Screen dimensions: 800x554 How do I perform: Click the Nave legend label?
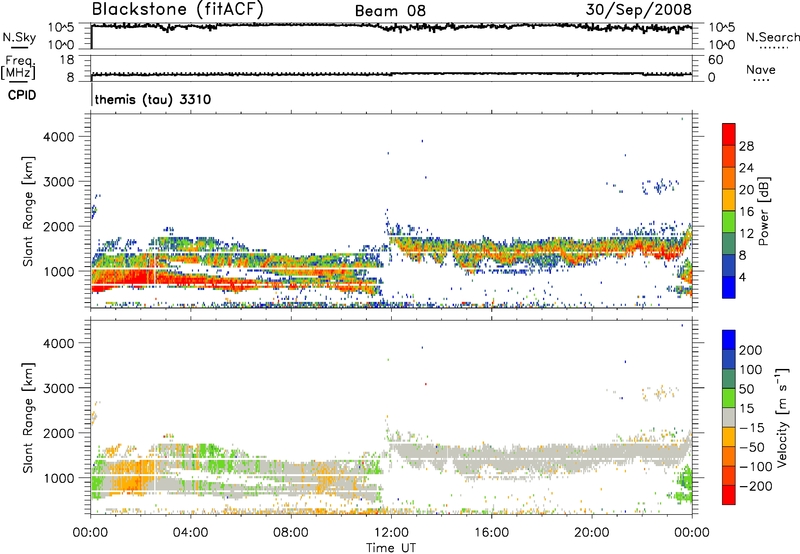761,69
